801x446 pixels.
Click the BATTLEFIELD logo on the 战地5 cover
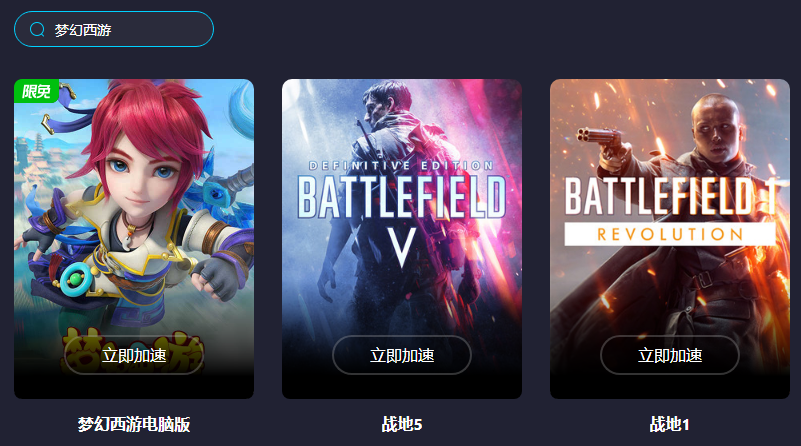tap(402, 197)
